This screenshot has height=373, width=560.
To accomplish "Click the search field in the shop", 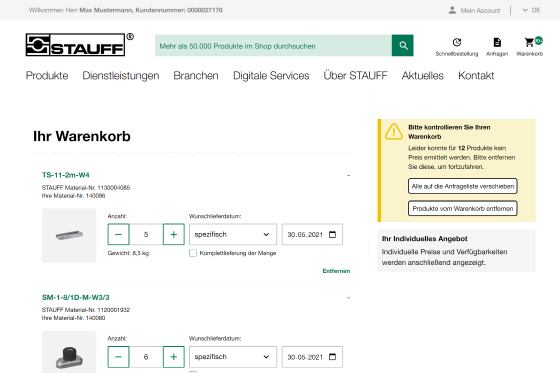I will 273,45.
